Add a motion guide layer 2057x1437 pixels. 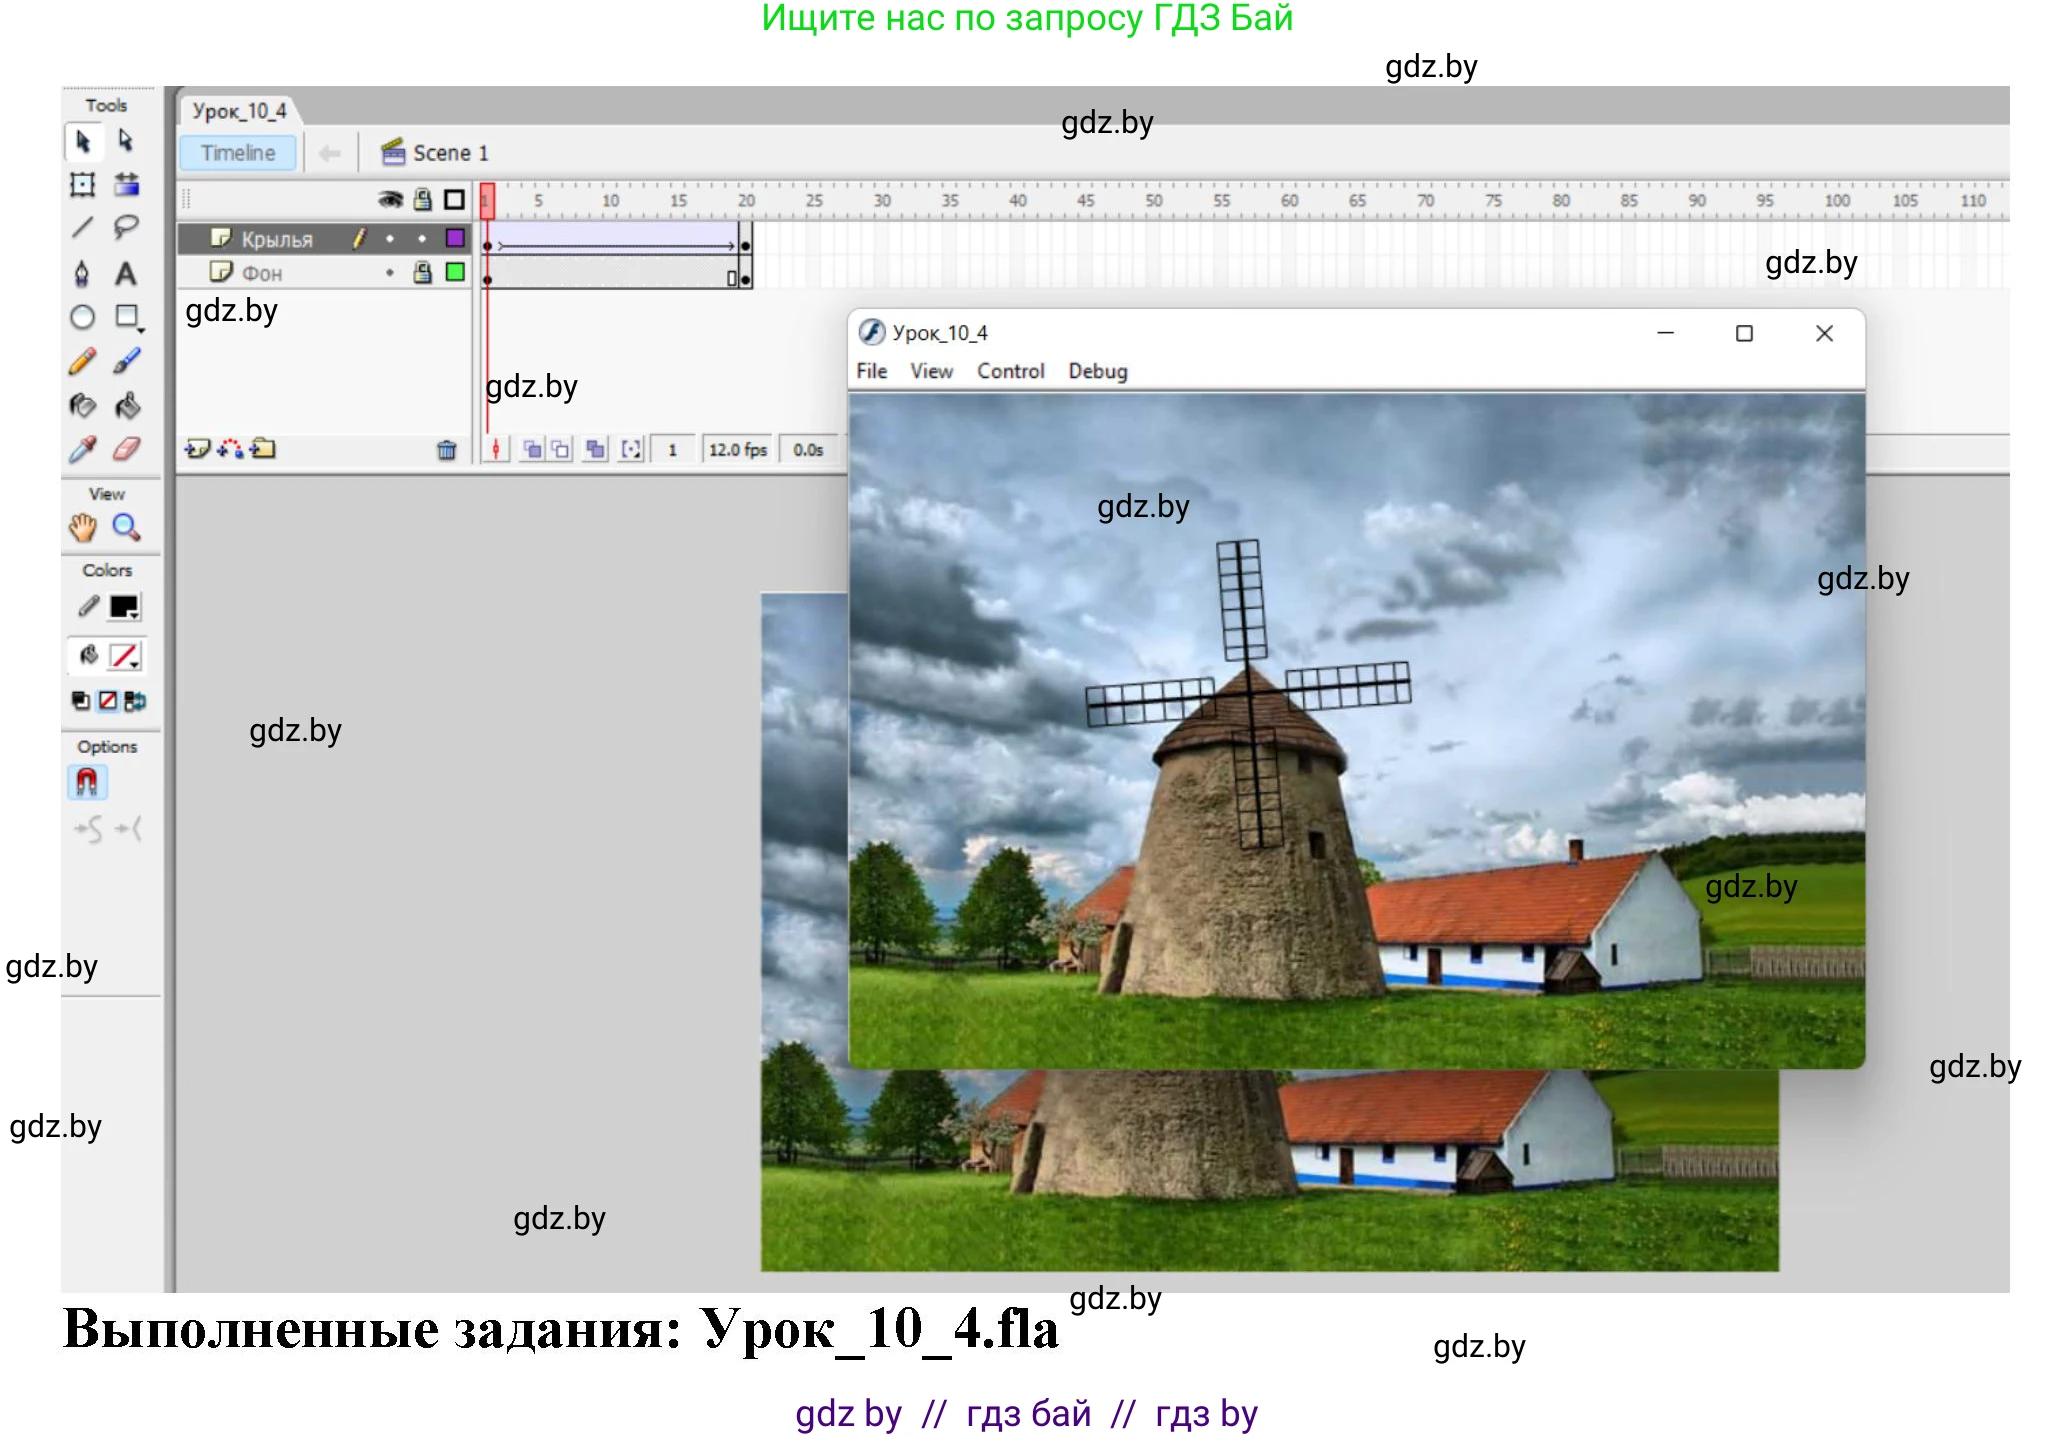click(x=230, y=449)
